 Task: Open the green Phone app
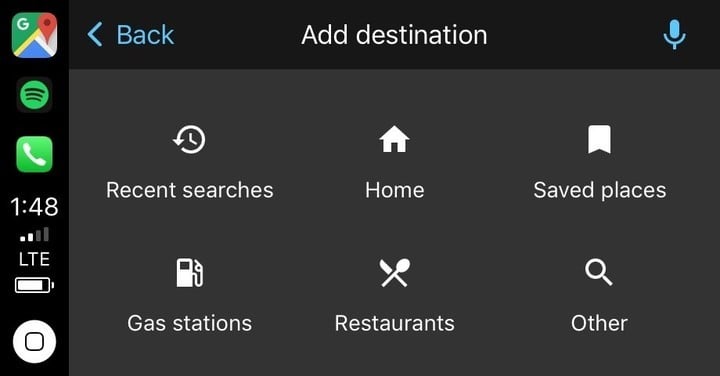pyautogui.click(x=34, y=154)
